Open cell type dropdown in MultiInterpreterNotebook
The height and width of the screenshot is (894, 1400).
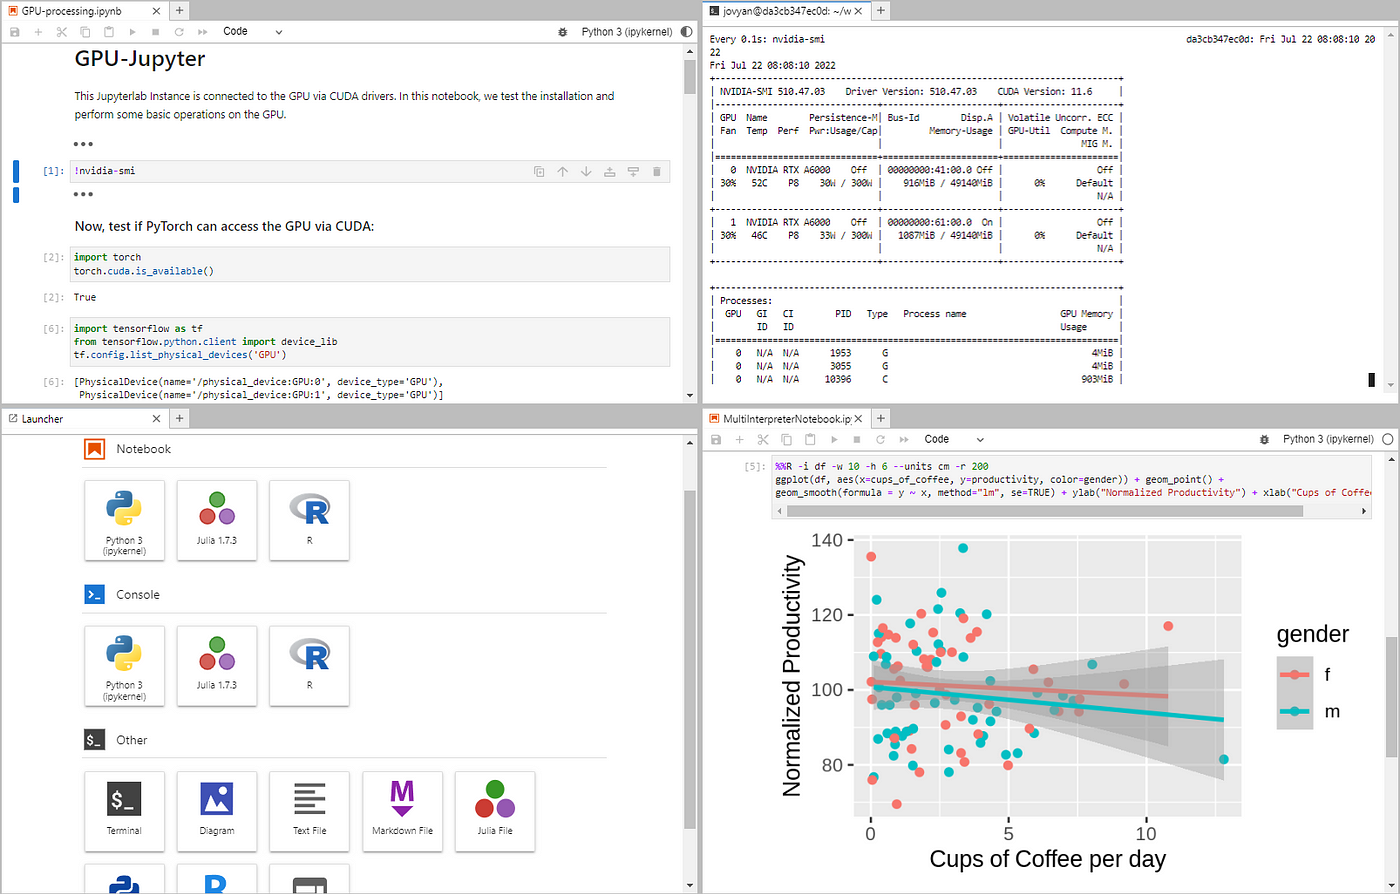(954, 439)
